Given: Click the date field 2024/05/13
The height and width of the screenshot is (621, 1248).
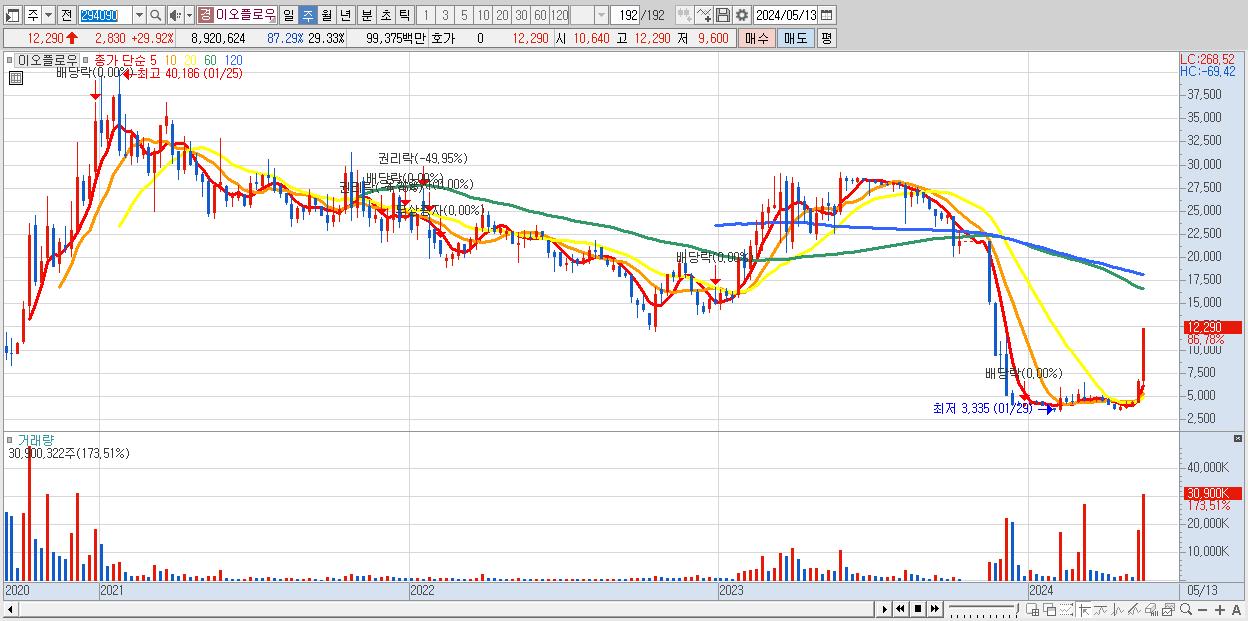Looking at the screenshot, I should [785, 15].
